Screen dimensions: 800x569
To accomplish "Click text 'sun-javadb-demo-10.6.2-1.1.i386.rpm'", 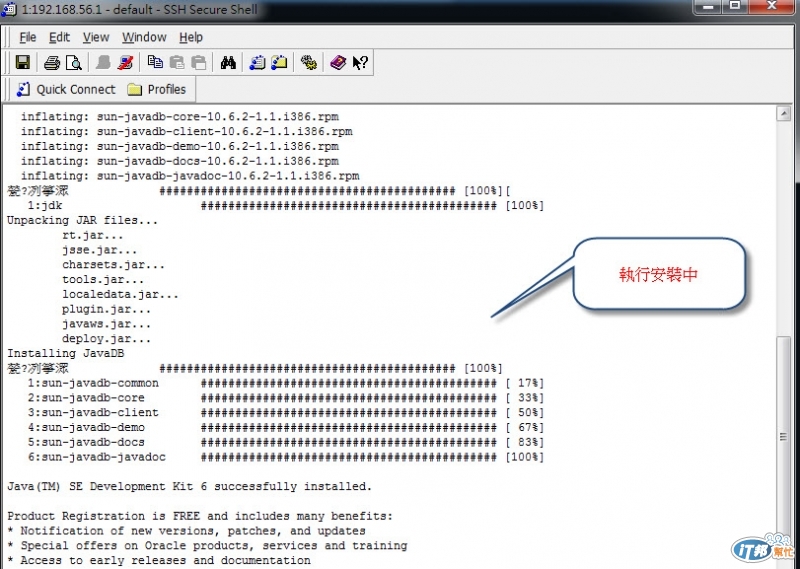I will (218, 146).
